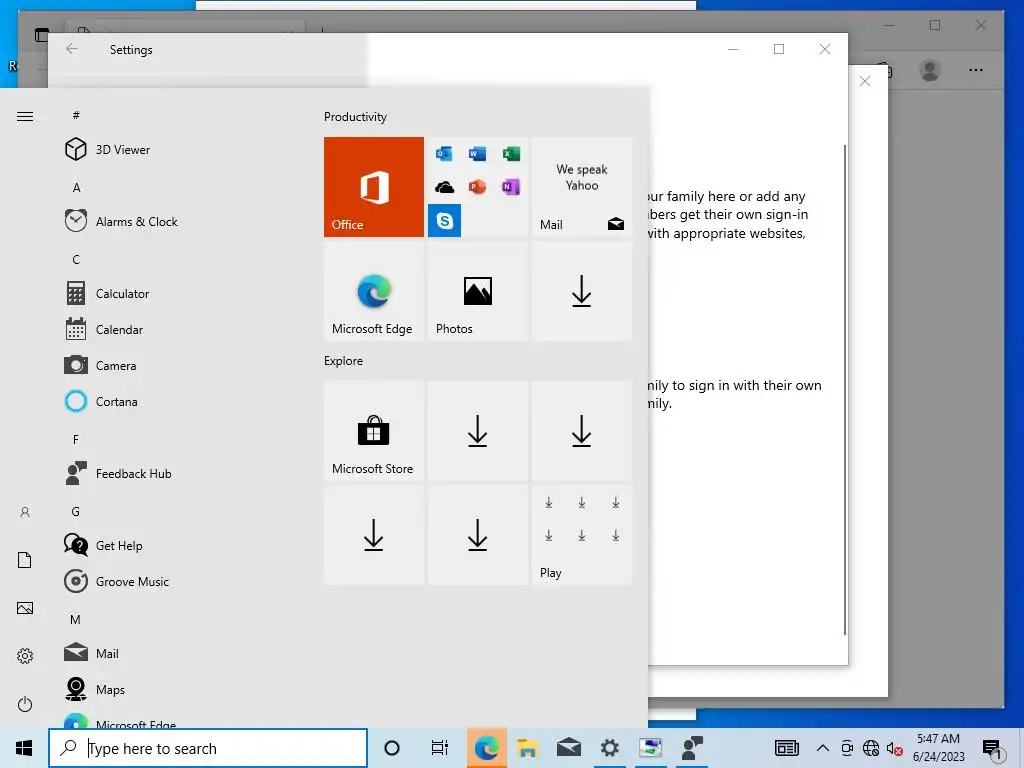Click the muted volume tray icon

pos(895,748)
